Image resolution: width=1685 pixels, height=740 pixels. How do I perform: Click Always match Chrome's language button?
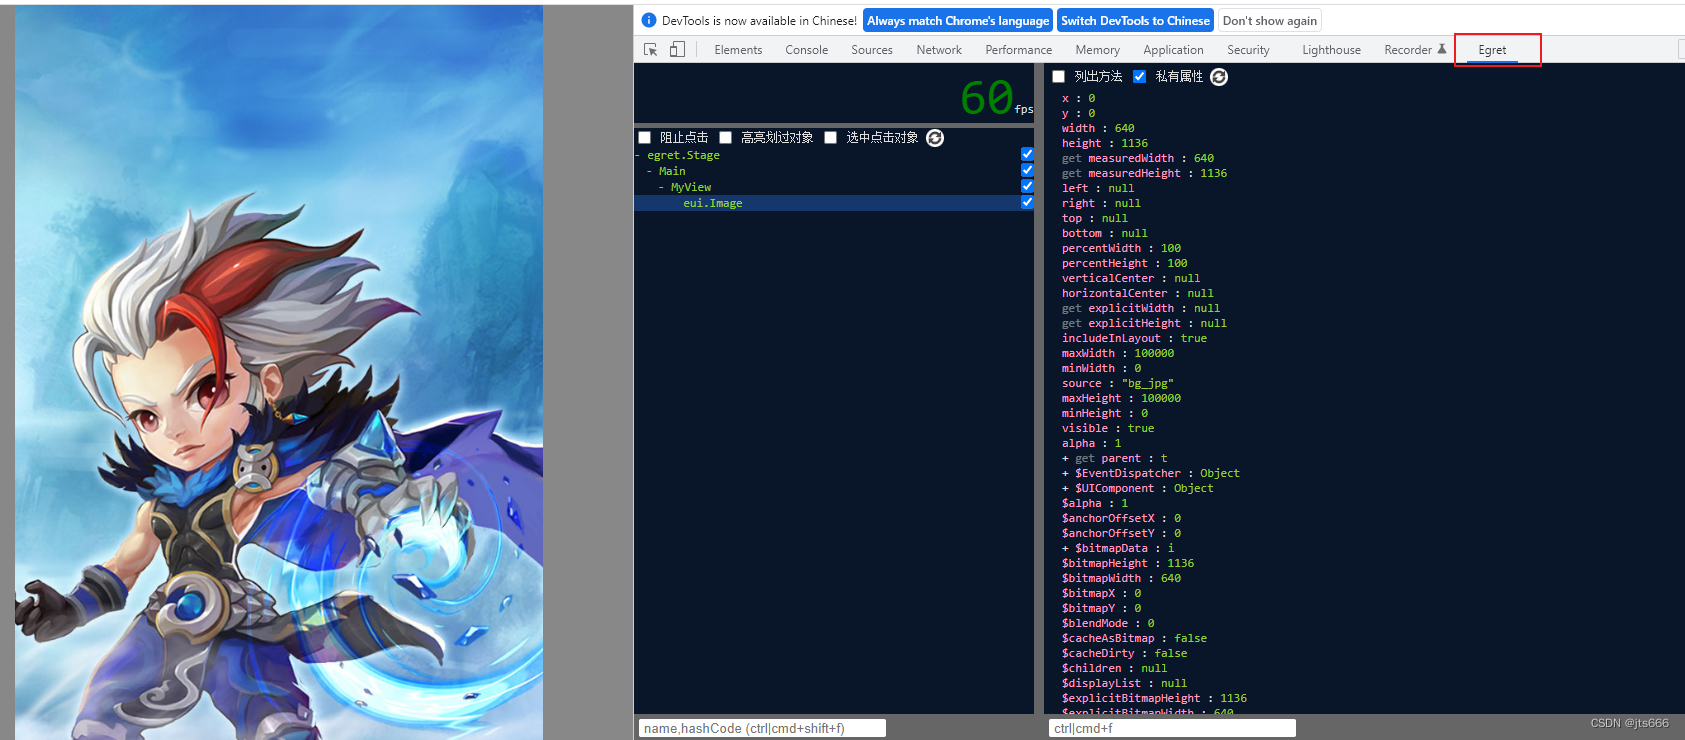tap(957, 20)
